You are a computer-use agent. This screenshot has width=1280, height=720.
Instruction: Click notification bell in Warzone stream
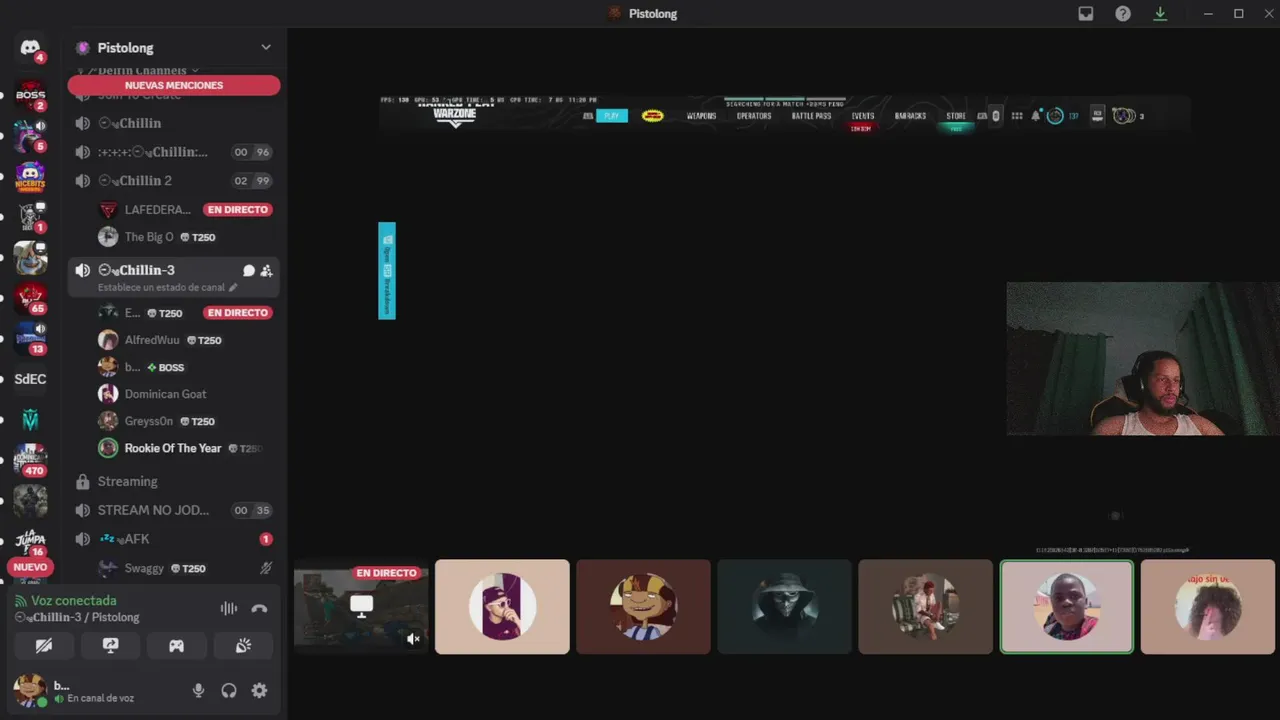(x=1036, y=116)
